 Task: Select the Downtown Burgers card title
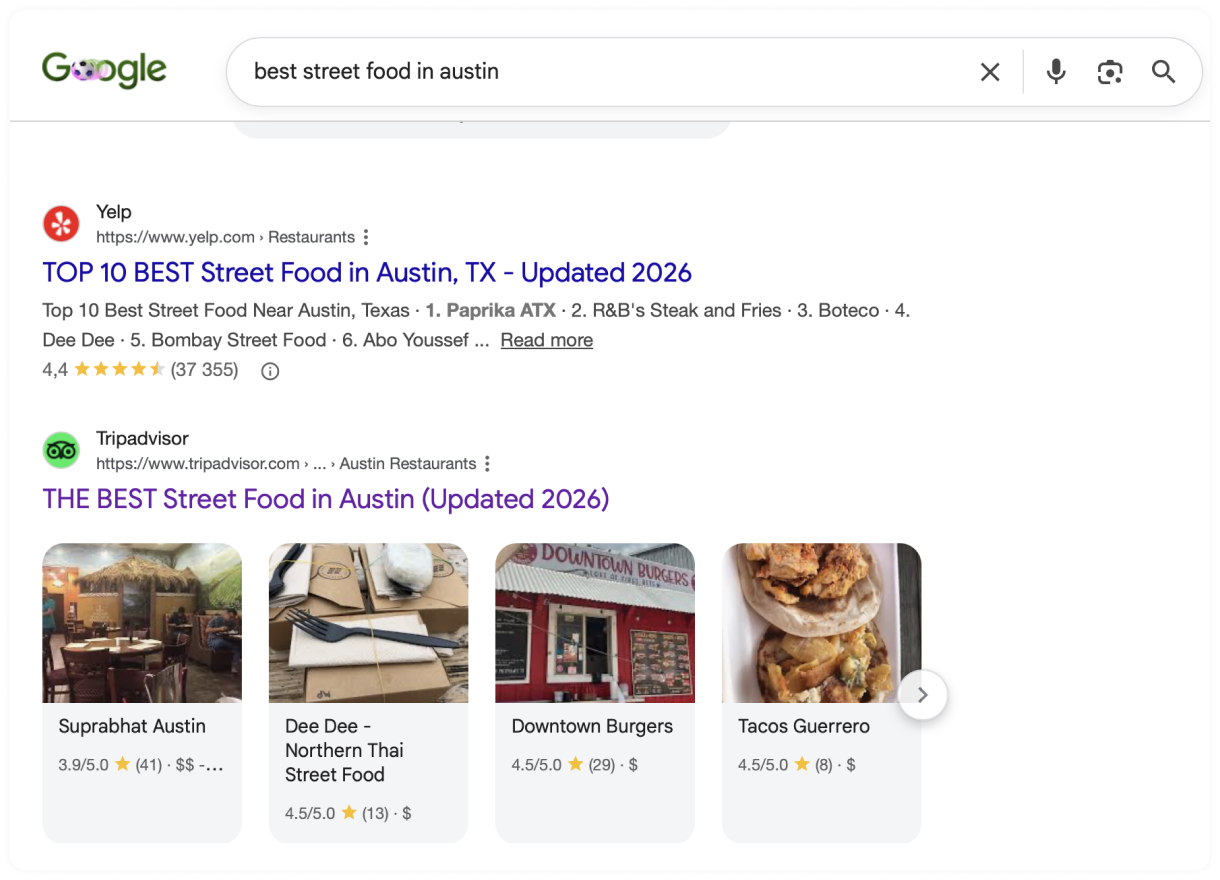(x=592, y=727)
